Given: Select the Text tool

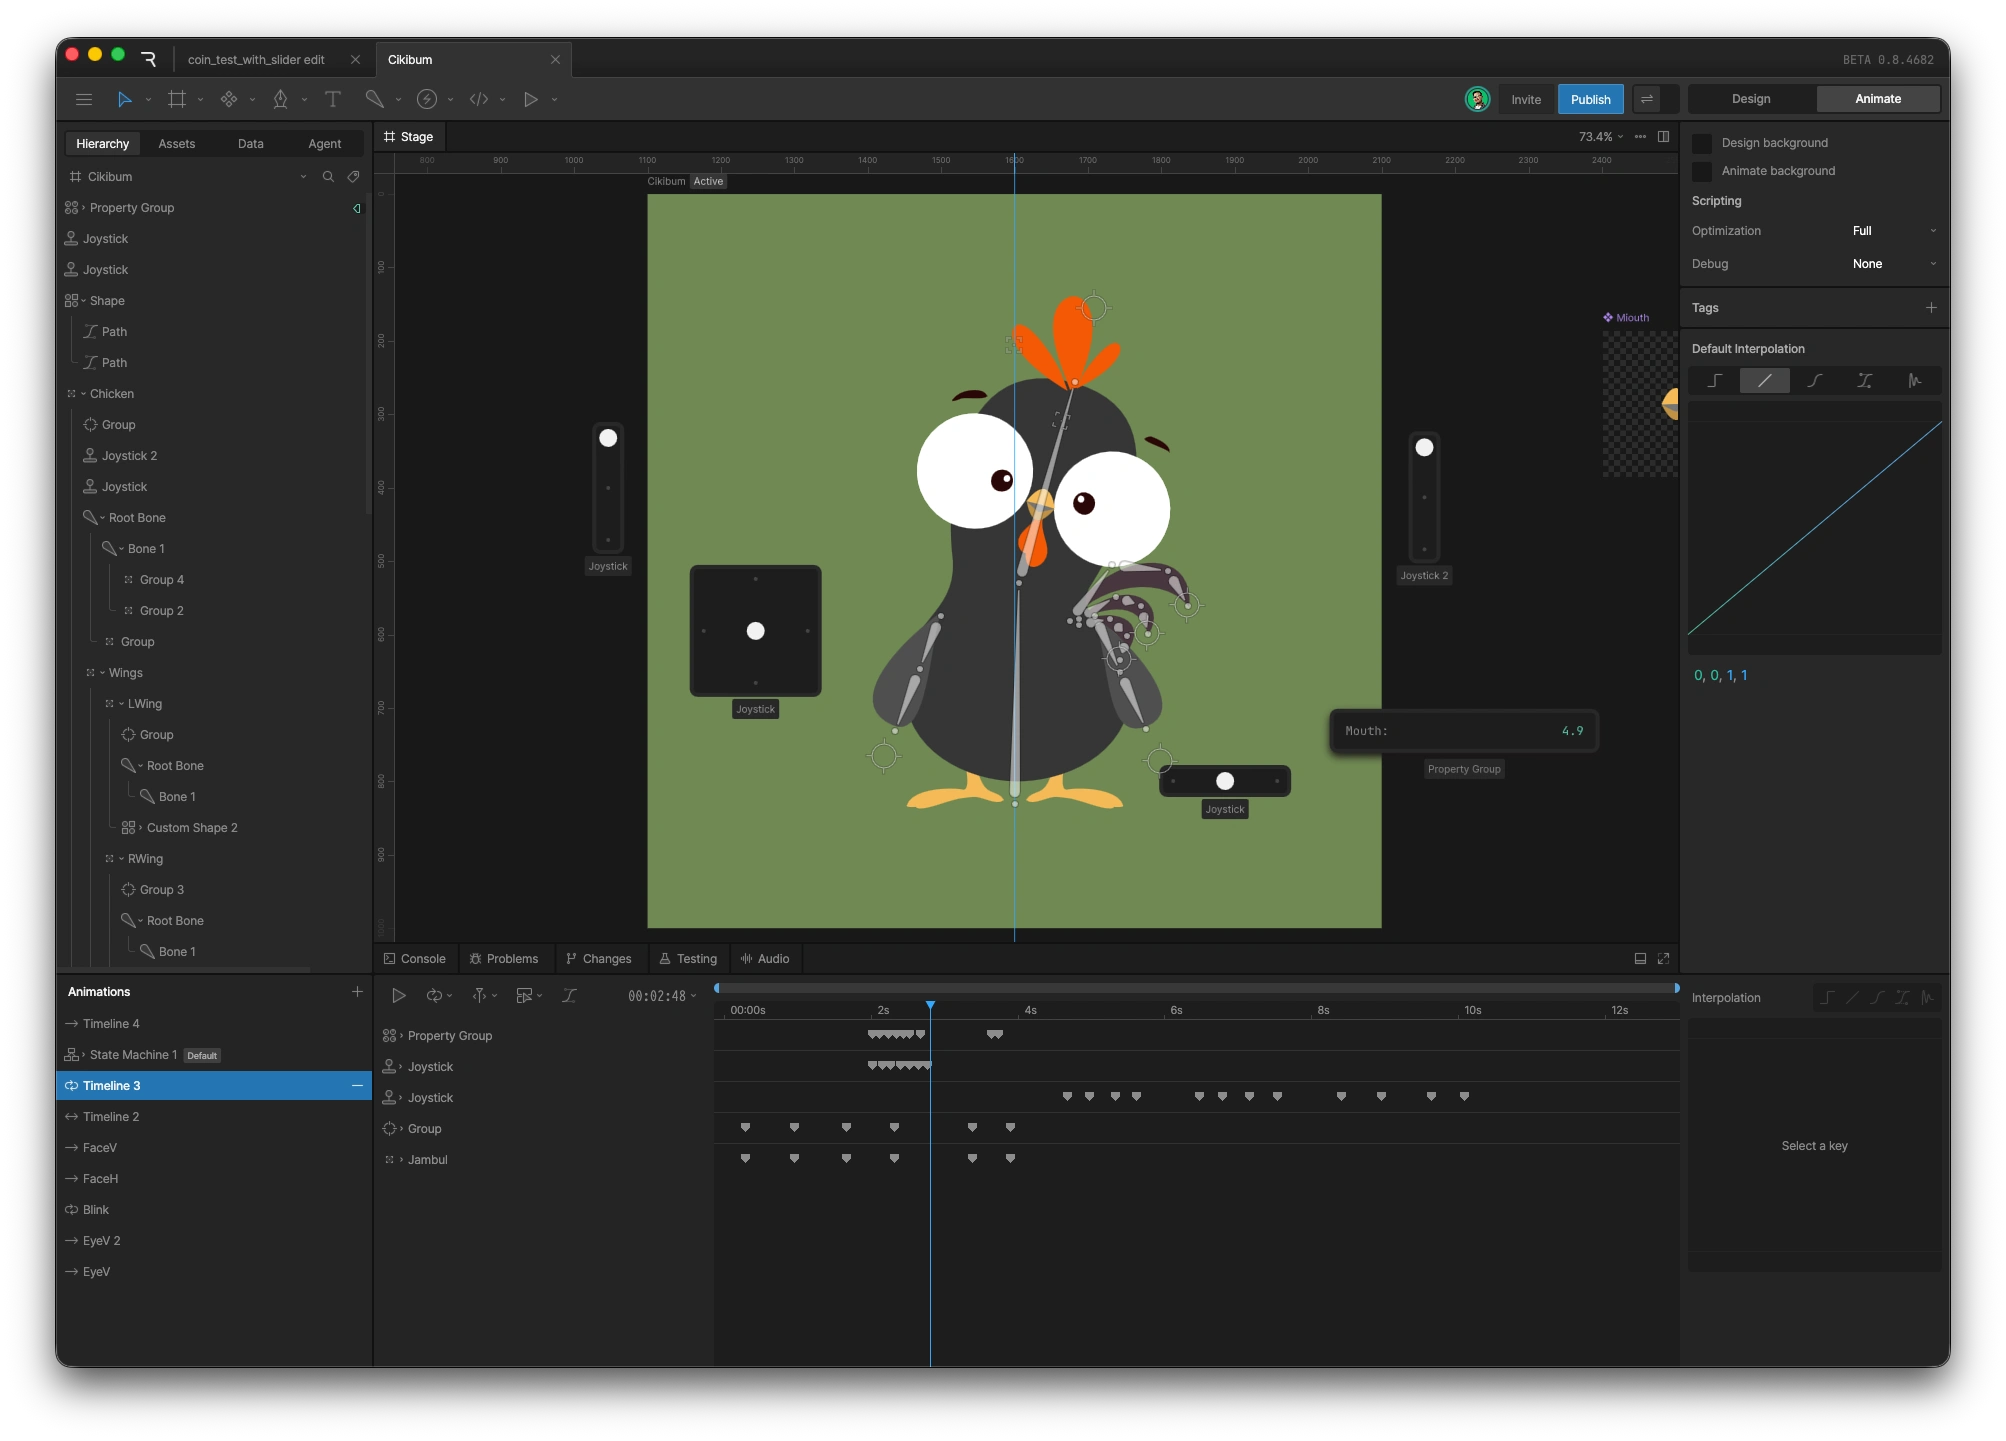Looking at the screenshot, I should pos(333,99).
